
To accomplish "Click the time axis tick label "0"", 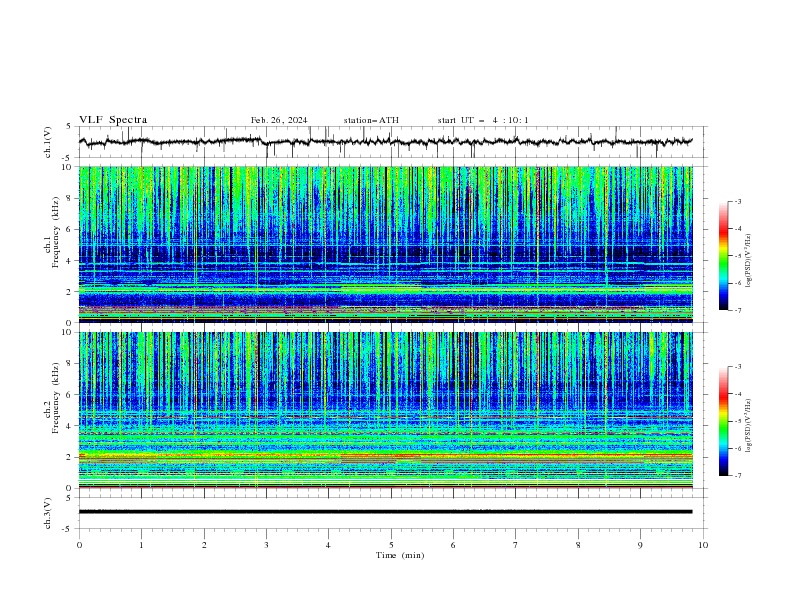I will (x=79, y=545).
